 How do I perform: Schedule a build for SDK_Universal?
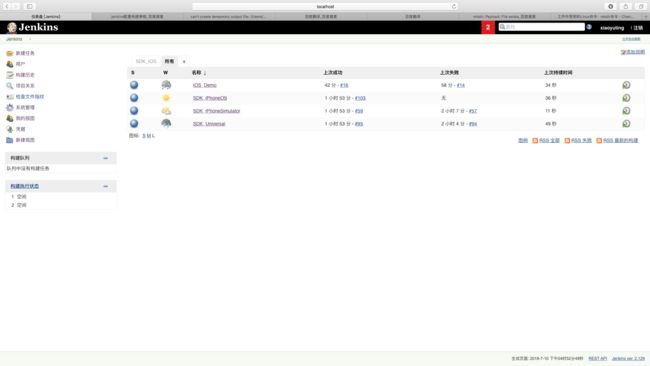pos(626,124)
